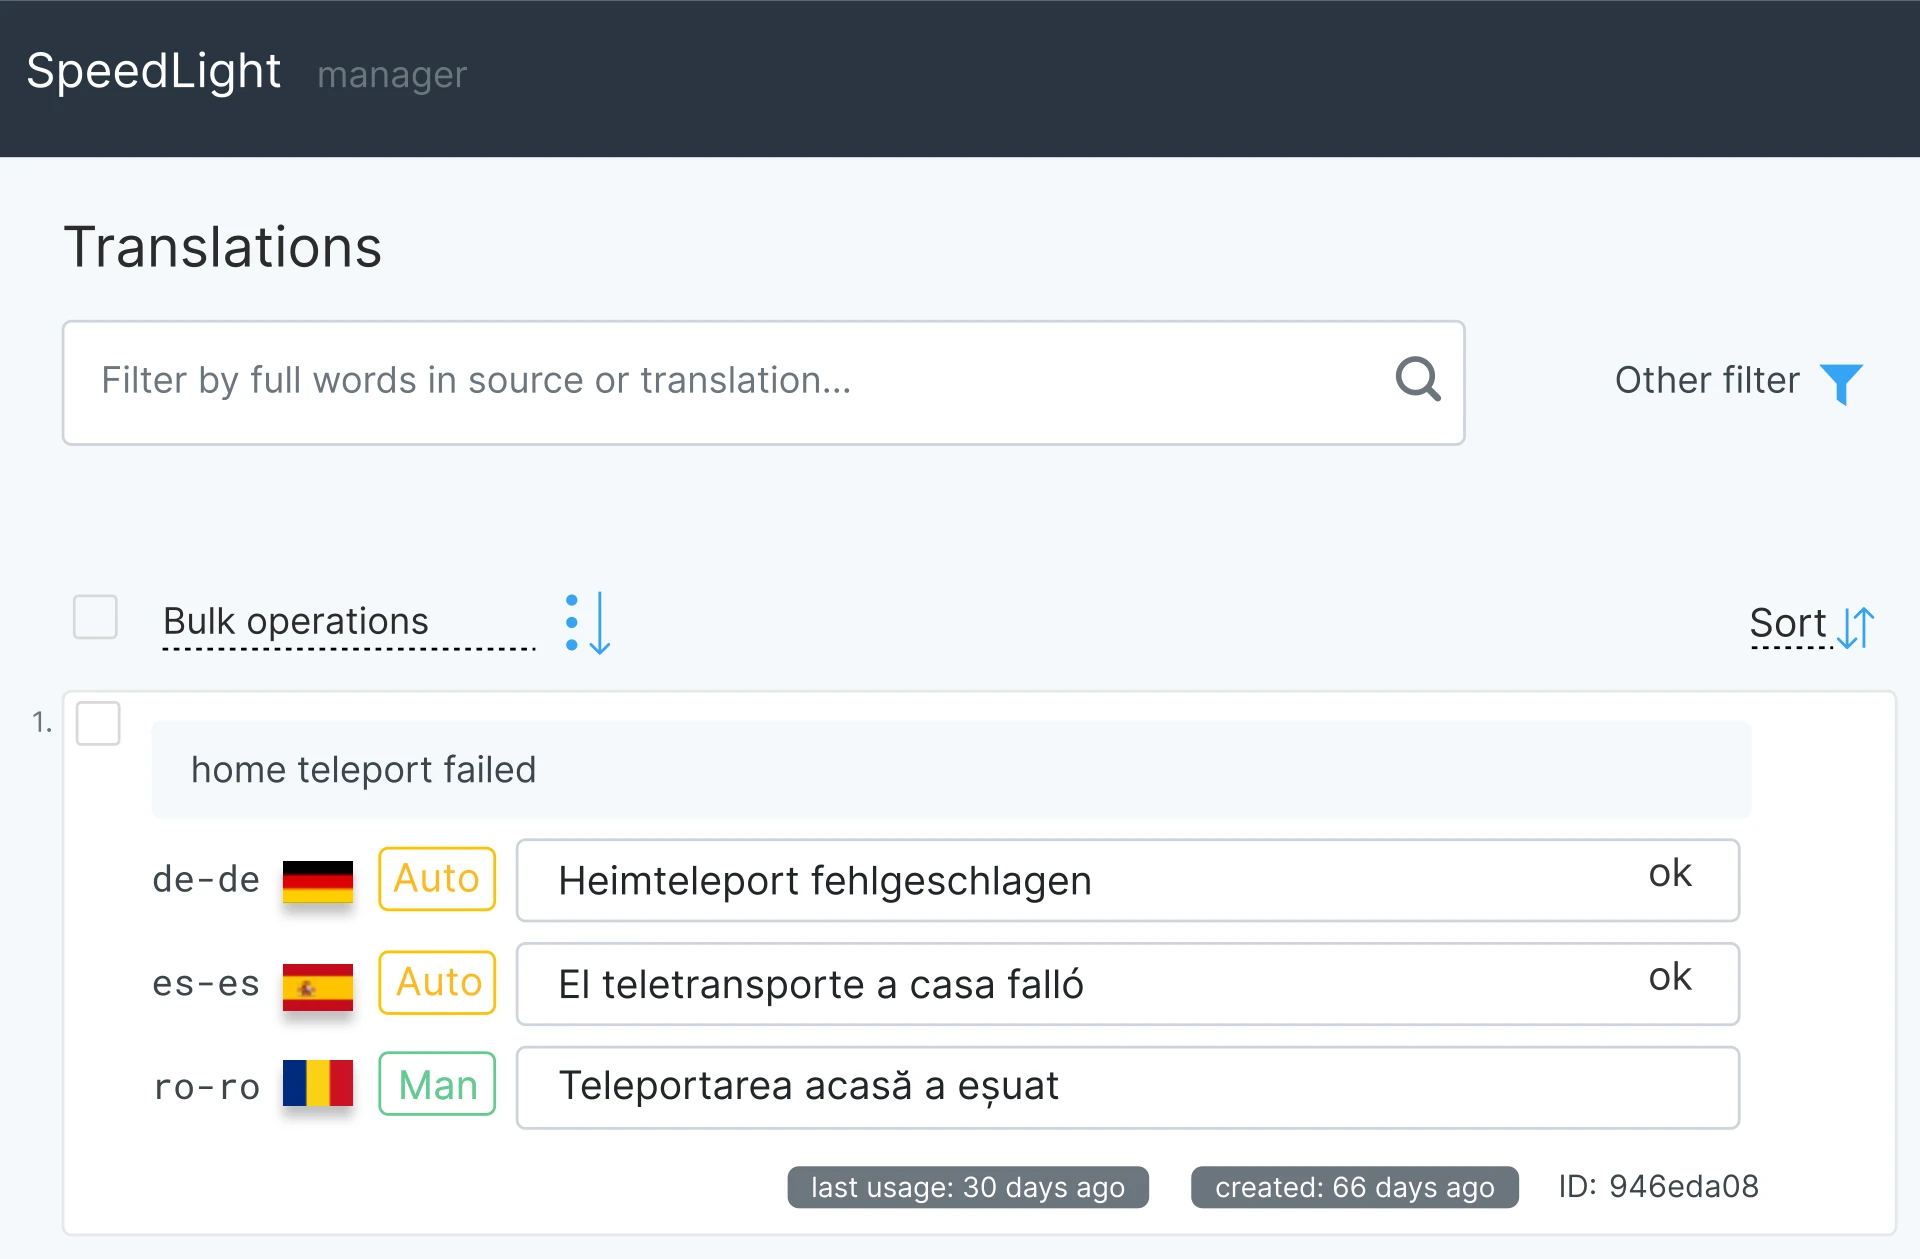
Task: Click the last usage 30 days ago tag
Action: 966,1187
